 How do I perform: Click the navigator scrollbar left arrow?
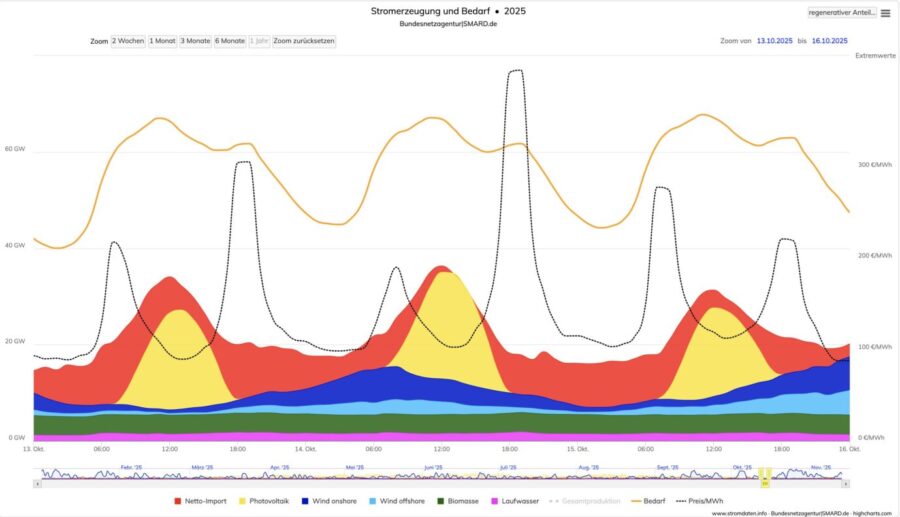coord(37,483)
